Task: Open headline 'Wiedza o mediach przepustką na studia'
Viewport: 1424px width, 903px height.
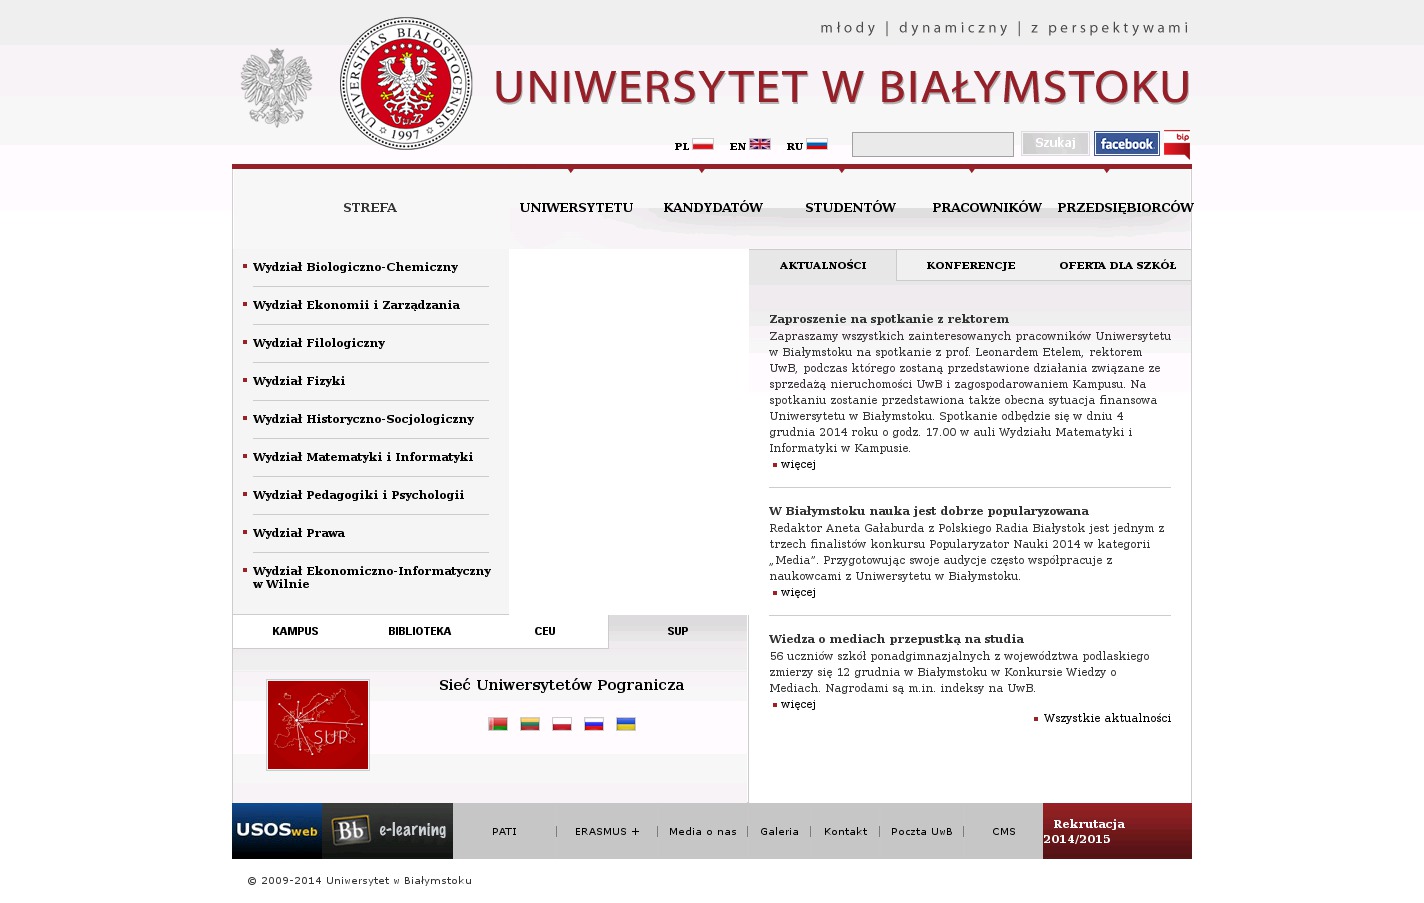Action: click(x=896, y=639)
